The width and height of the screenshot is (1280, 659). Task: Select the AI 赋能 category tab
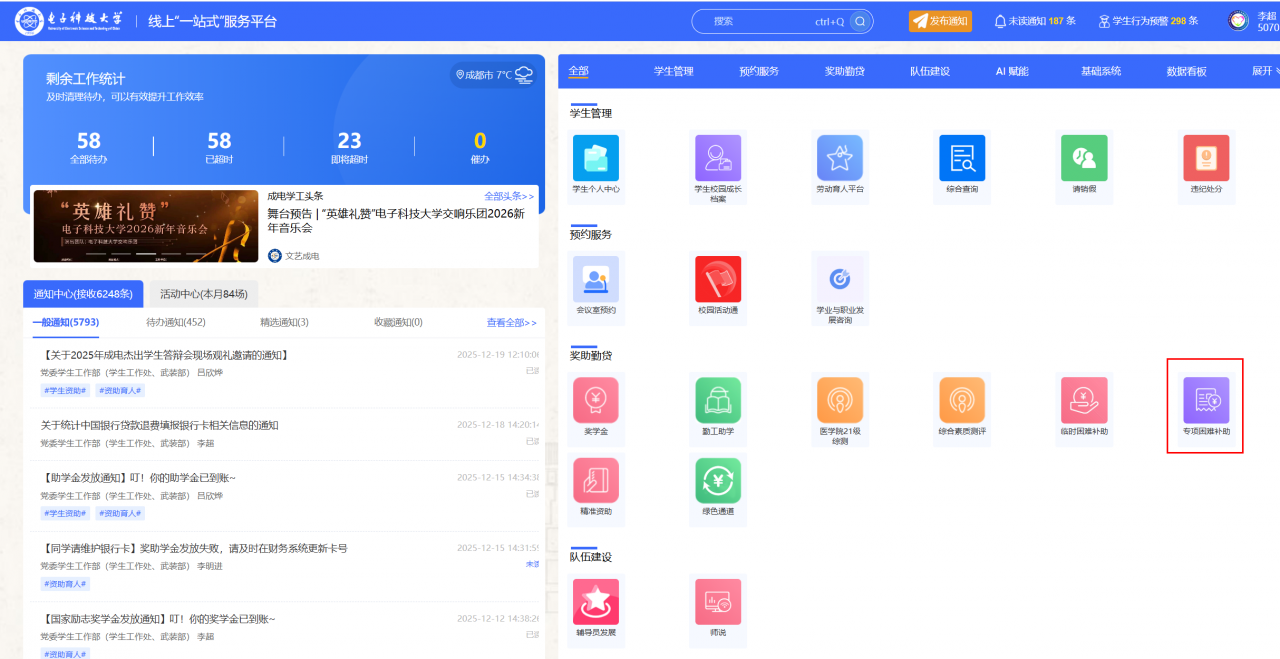coord(1011,71)
